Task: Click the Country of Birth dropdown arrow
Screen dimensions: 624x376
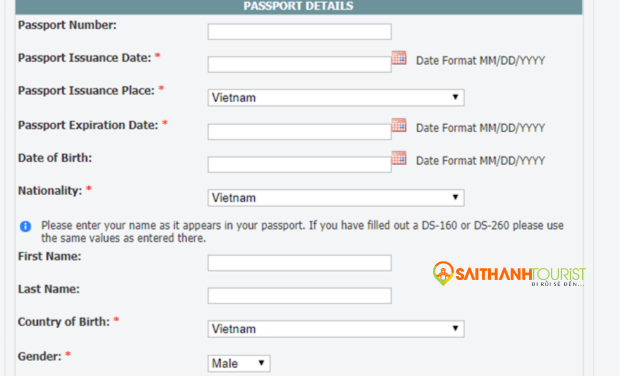Action: [x=455, y=329]
